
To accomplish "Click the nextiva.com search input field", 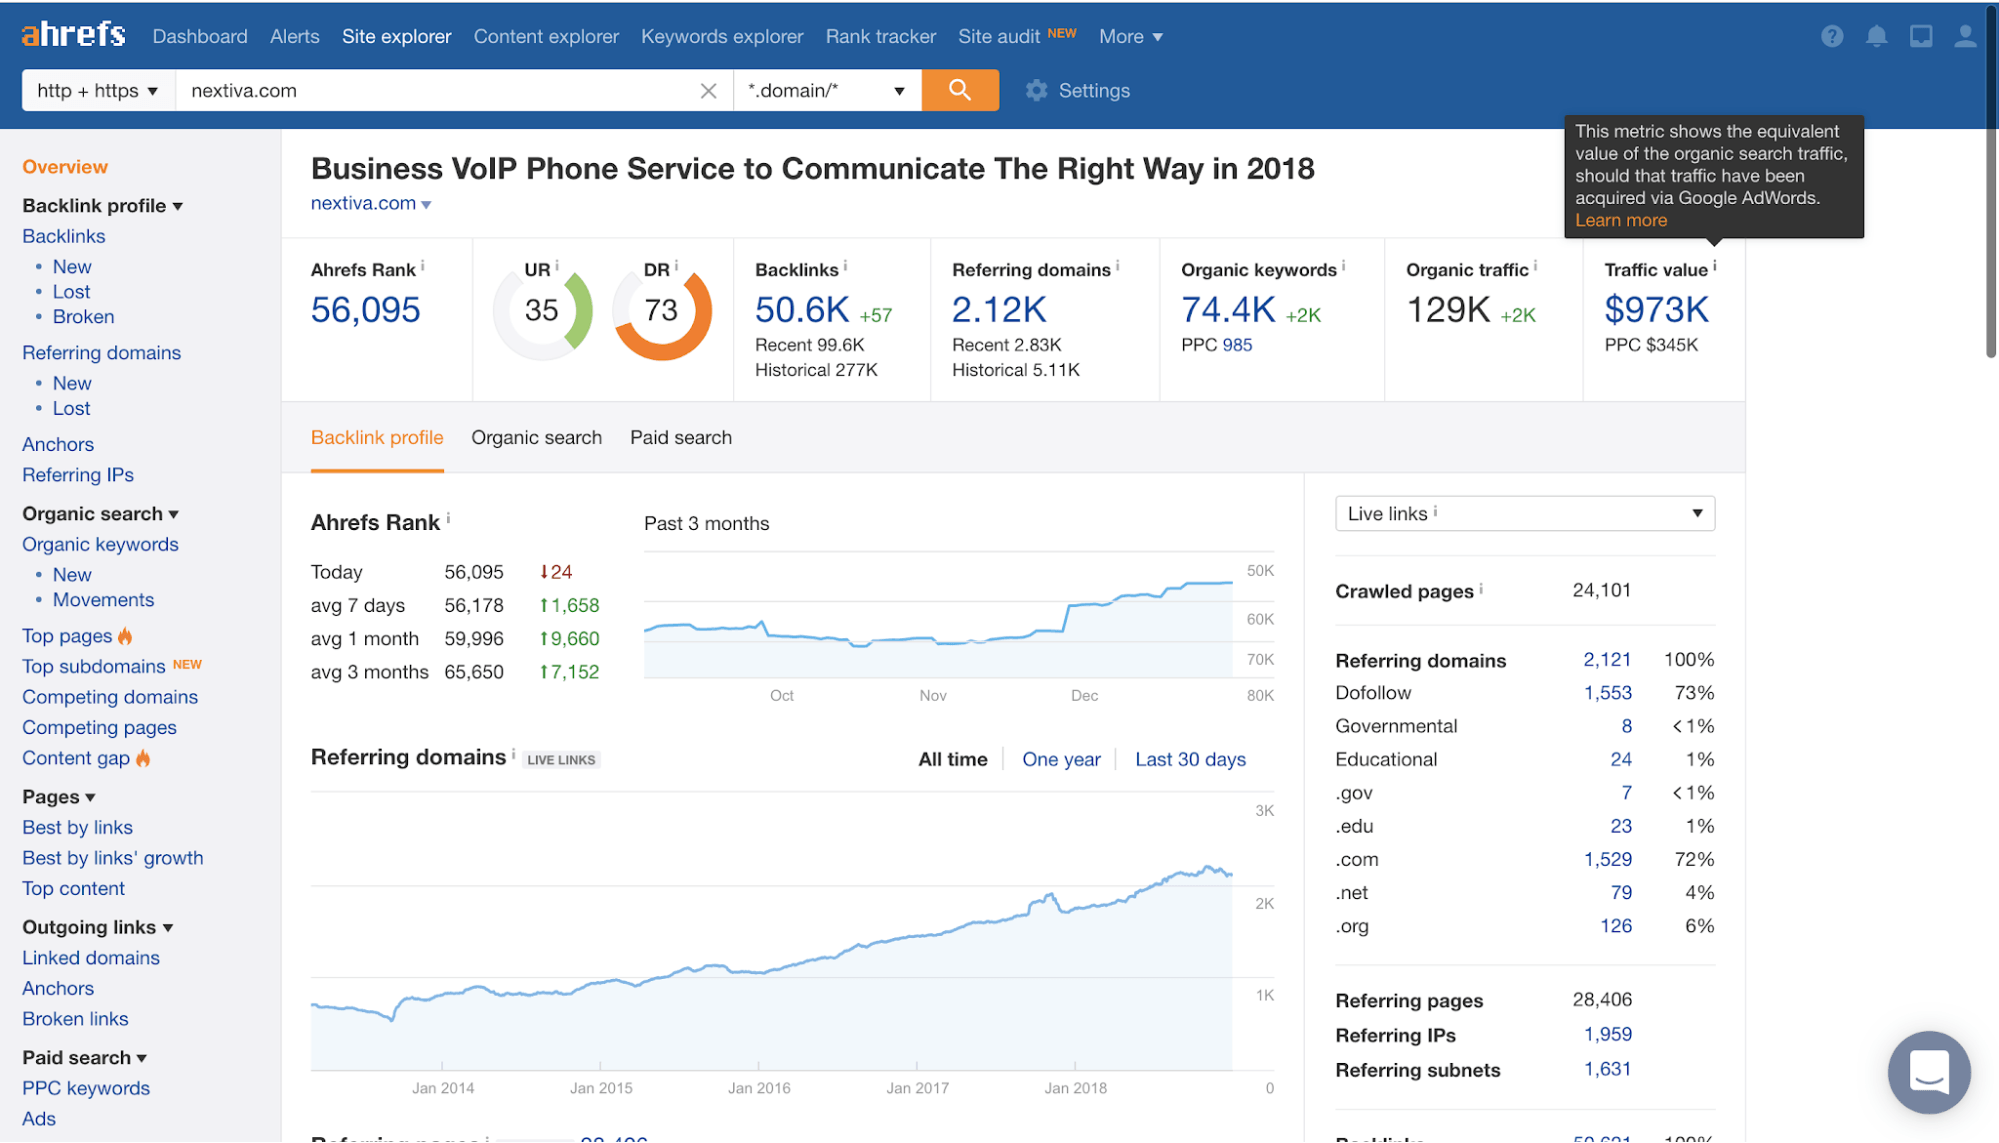I will pyautogui.click(x=436, y=90).
